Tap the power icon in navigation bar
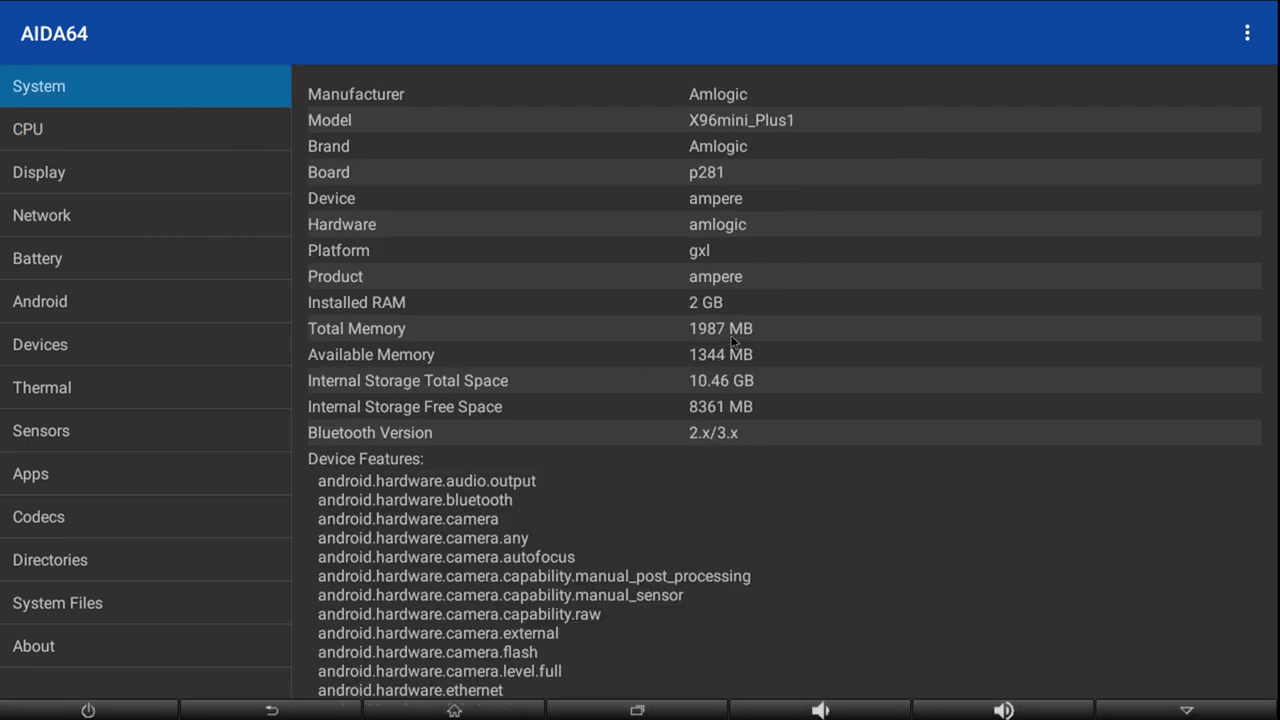 (x=88, y=710)
